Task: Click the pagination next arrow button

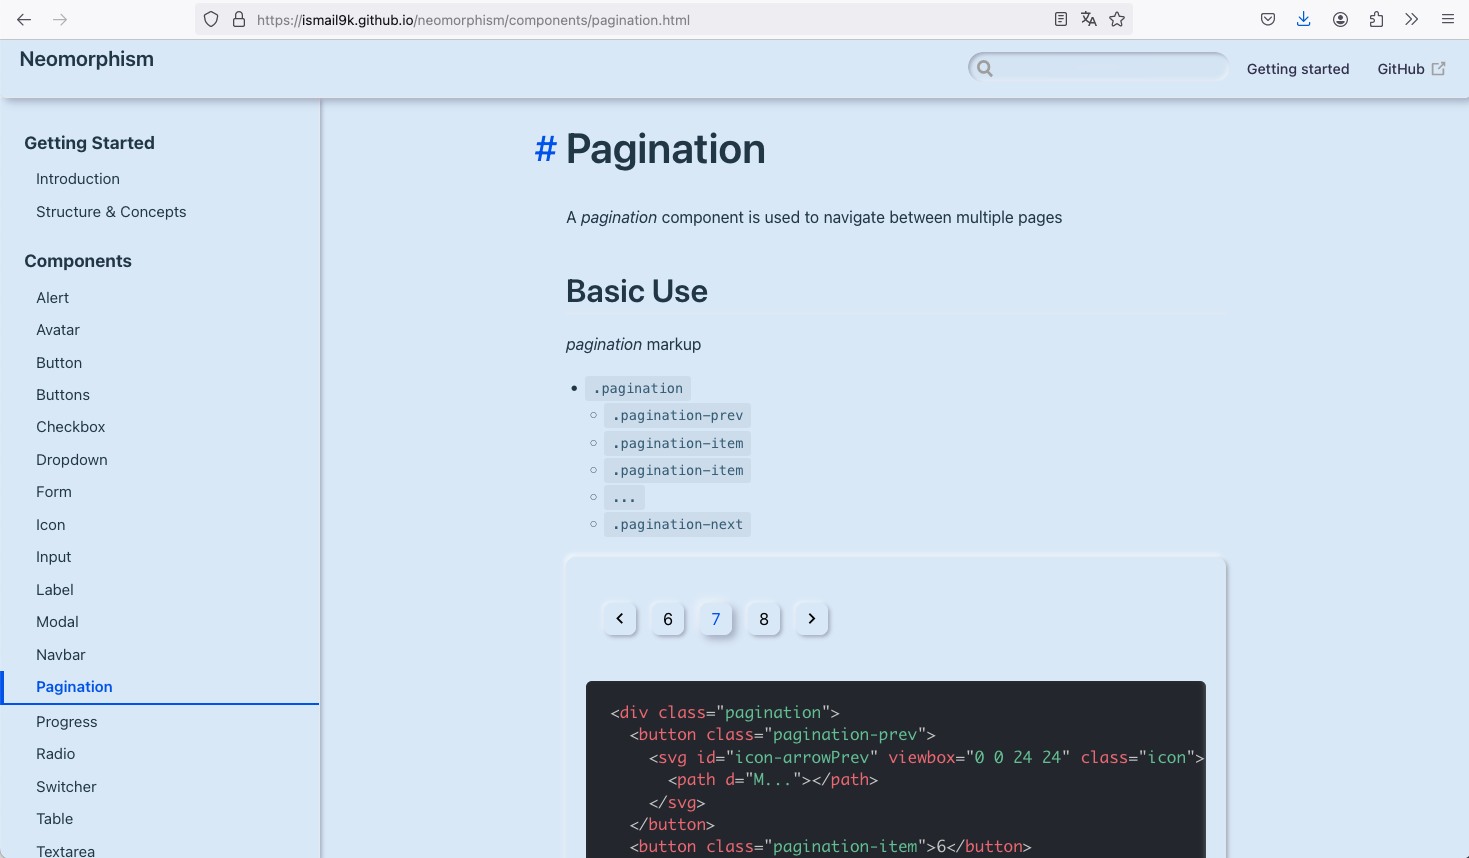Action: click(812, 619)
